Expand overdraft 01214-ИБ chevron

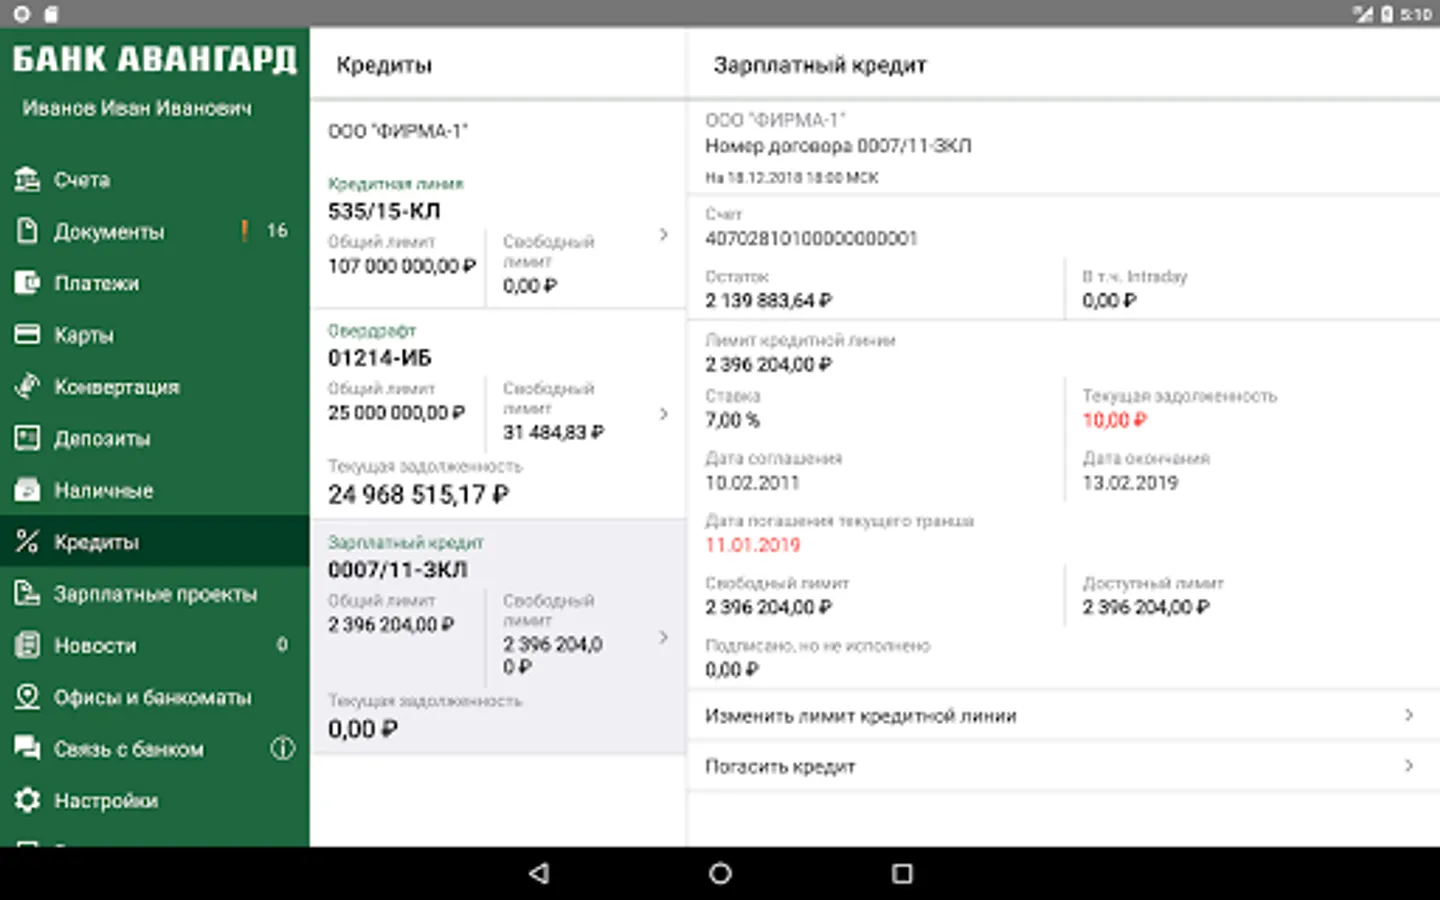click(x=663, y=414)
